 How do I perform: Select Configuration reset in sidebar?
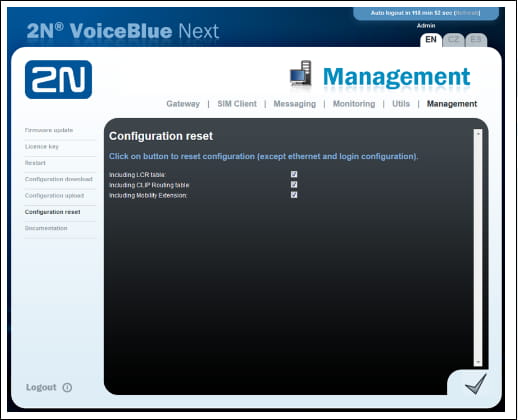pos(52,212)
